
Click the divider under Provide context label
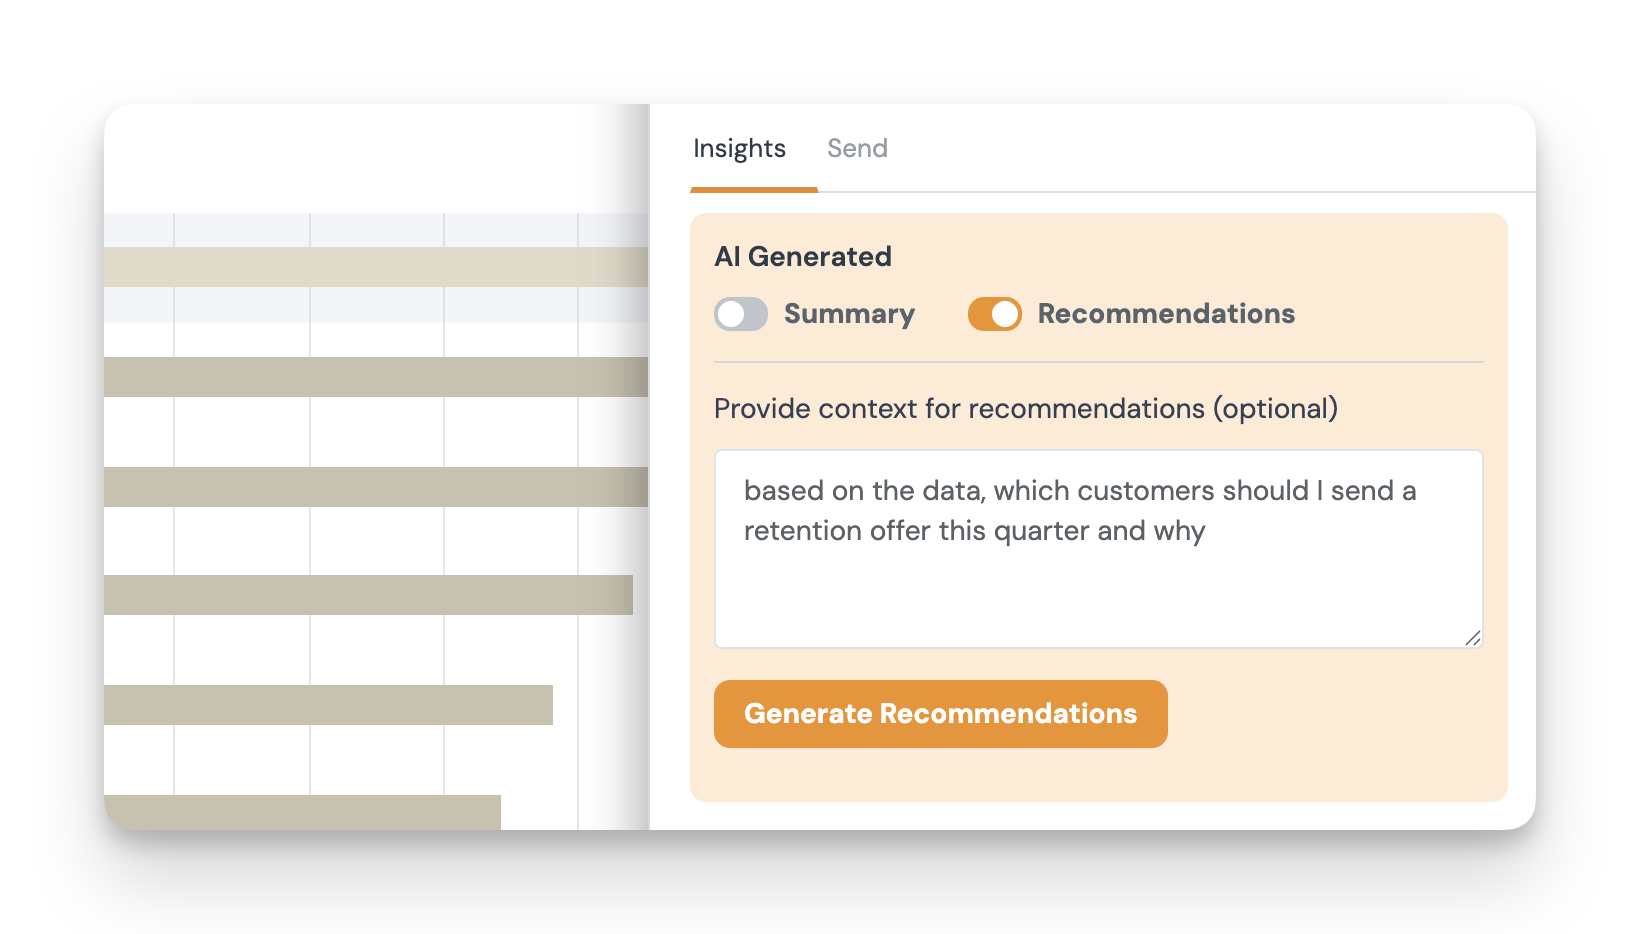point(1098,362)
